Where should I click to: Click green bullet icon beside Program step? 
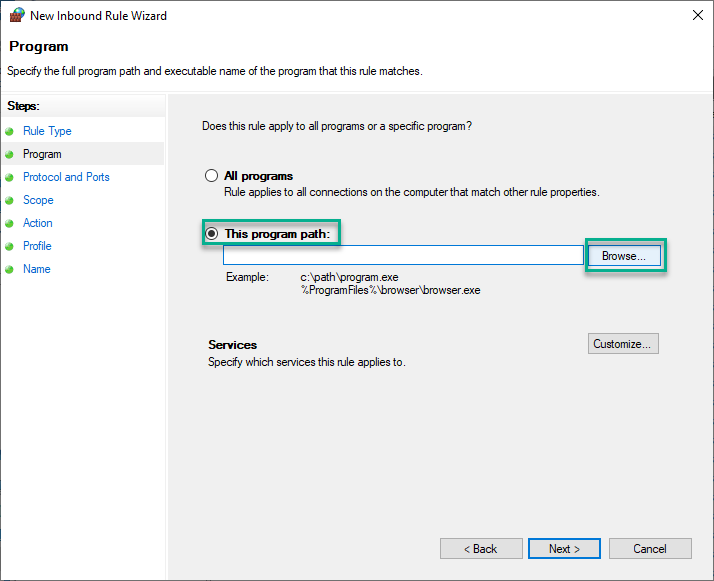click(9, 155)
